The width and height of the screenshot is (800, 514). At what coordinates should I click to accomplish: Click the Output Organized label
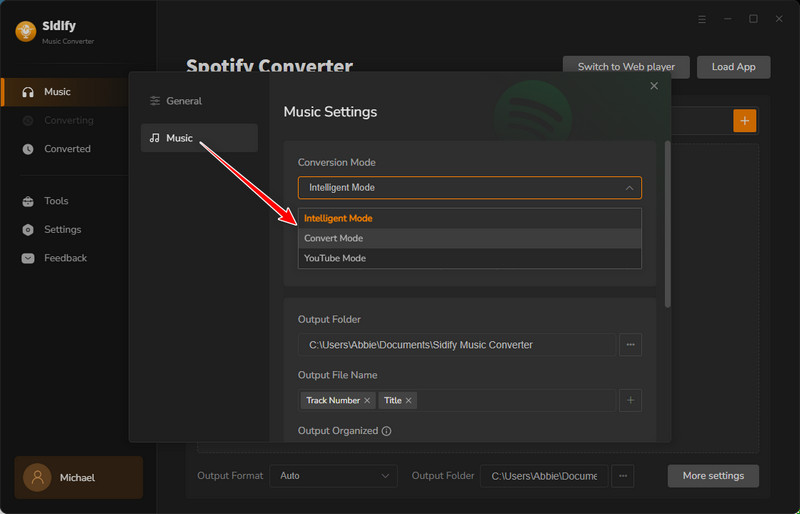338,431
